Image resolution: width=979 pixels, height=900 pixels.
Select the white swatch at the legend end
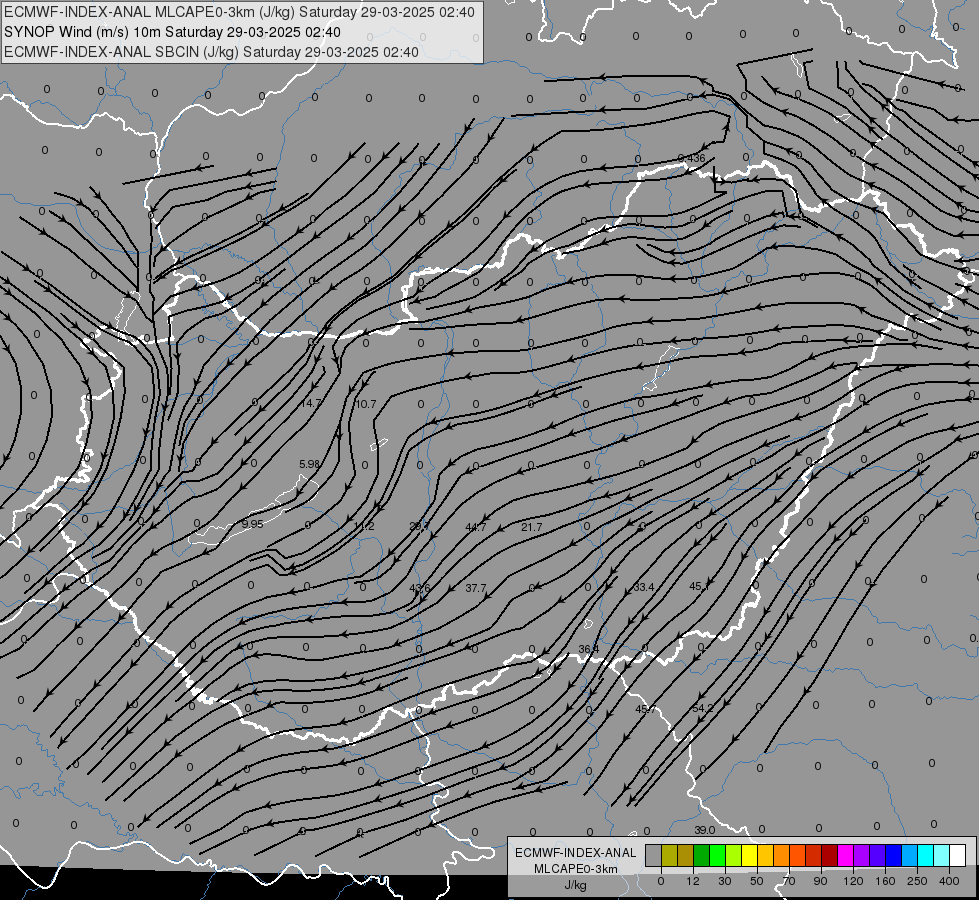point(957,855)
